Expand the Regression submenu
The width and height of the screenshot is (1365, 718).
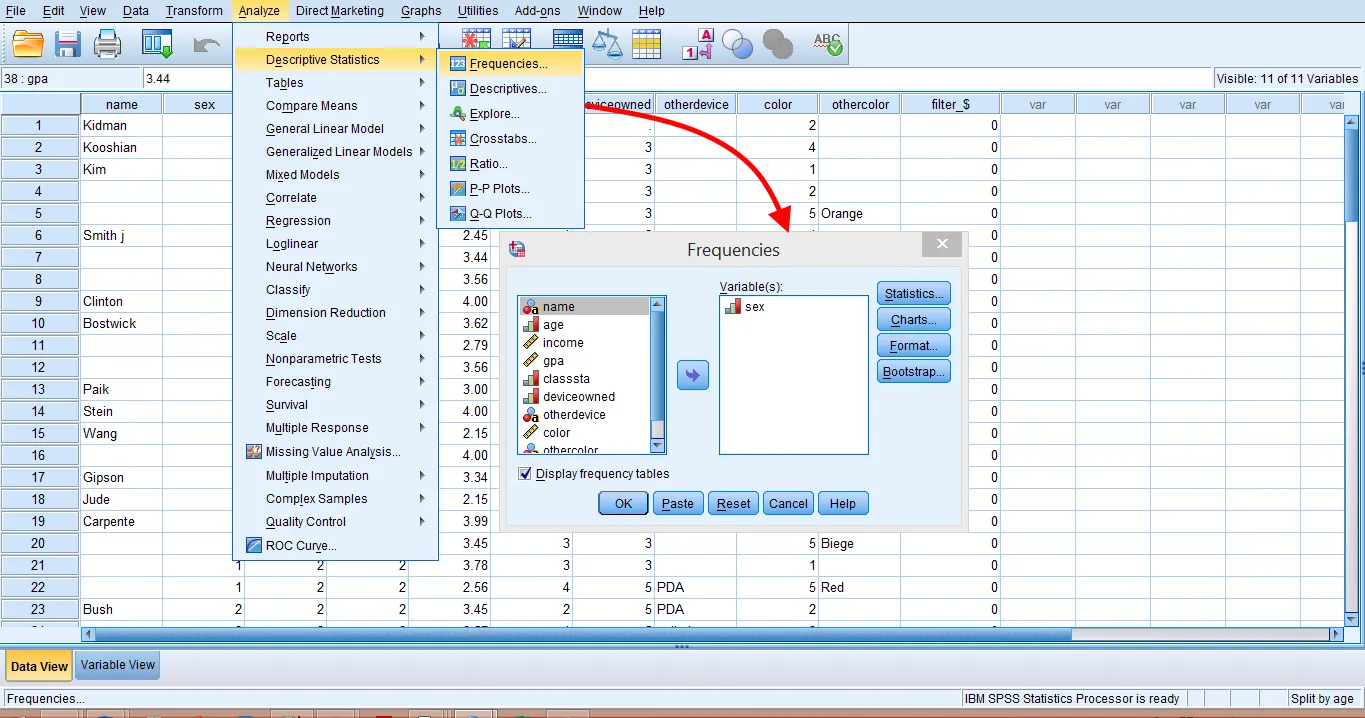tap(298, 220)
